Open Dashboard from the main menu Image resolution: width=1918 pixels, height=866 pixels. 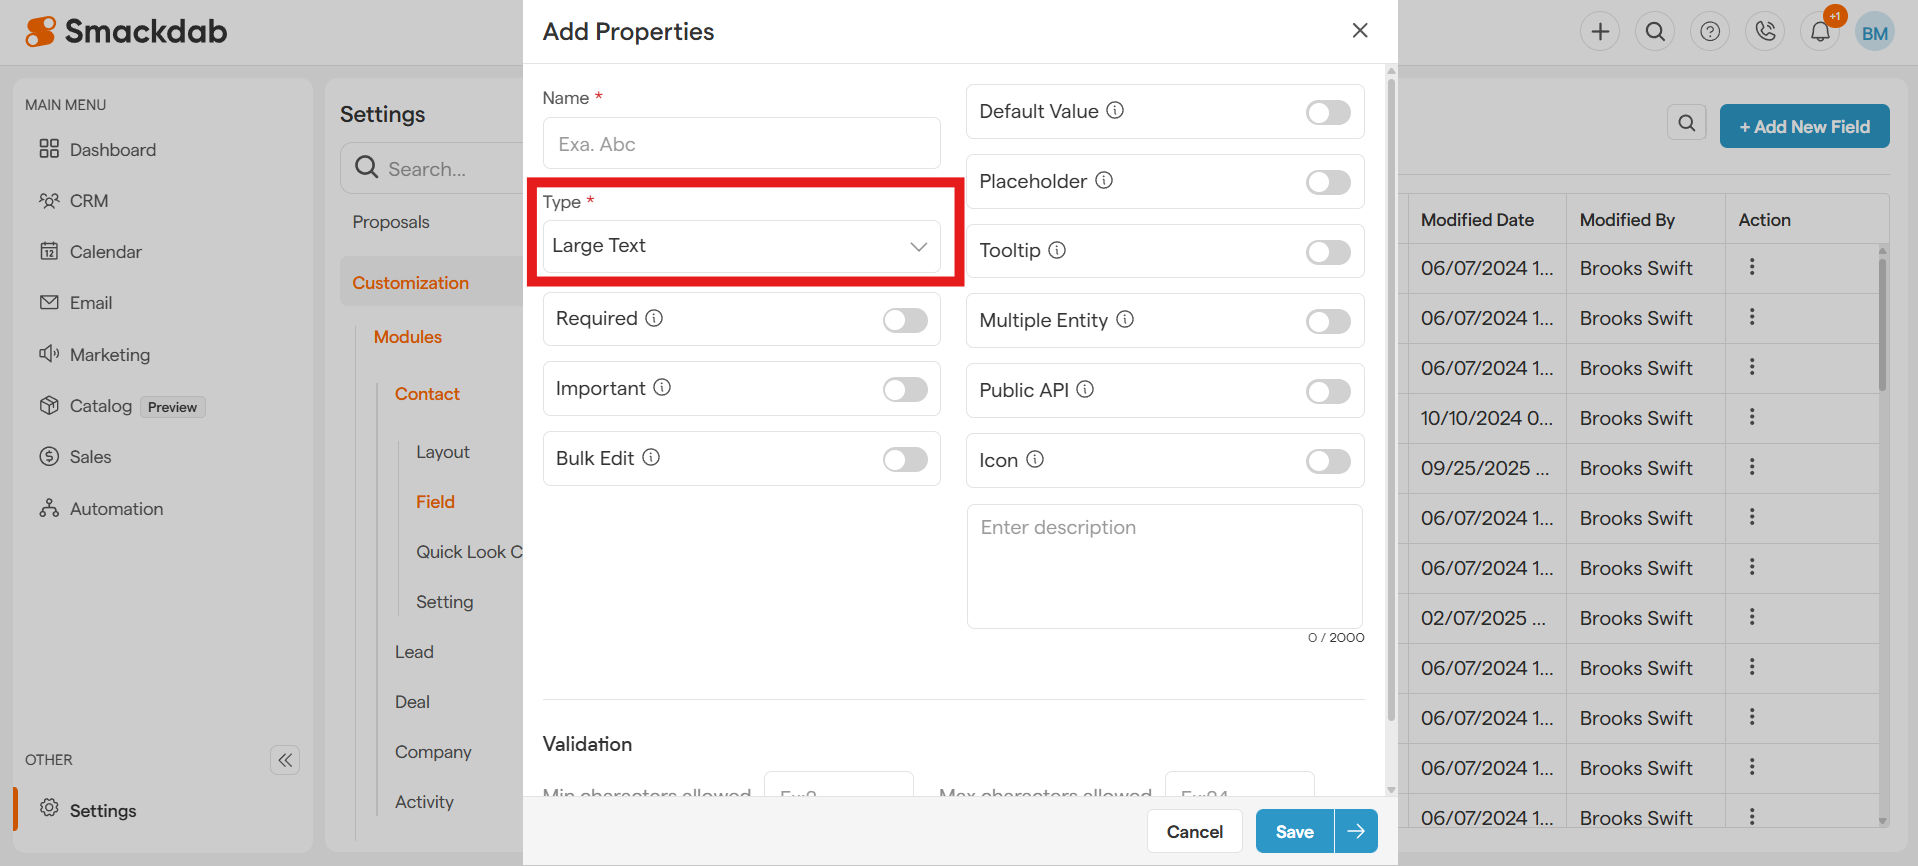112,150
